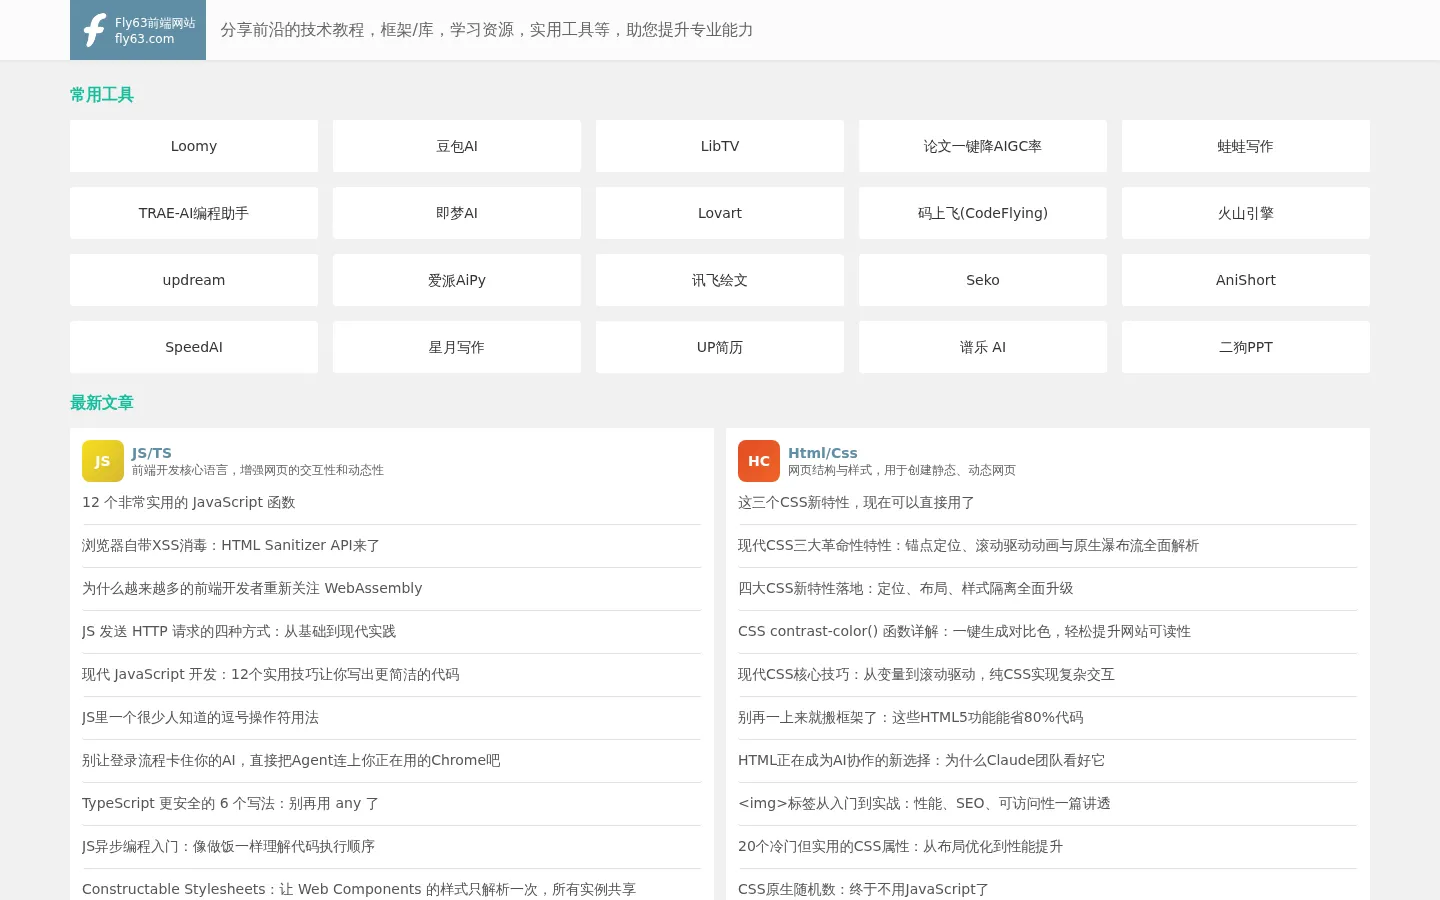Open article about WebAssembly 重新关注

(252, 589)
